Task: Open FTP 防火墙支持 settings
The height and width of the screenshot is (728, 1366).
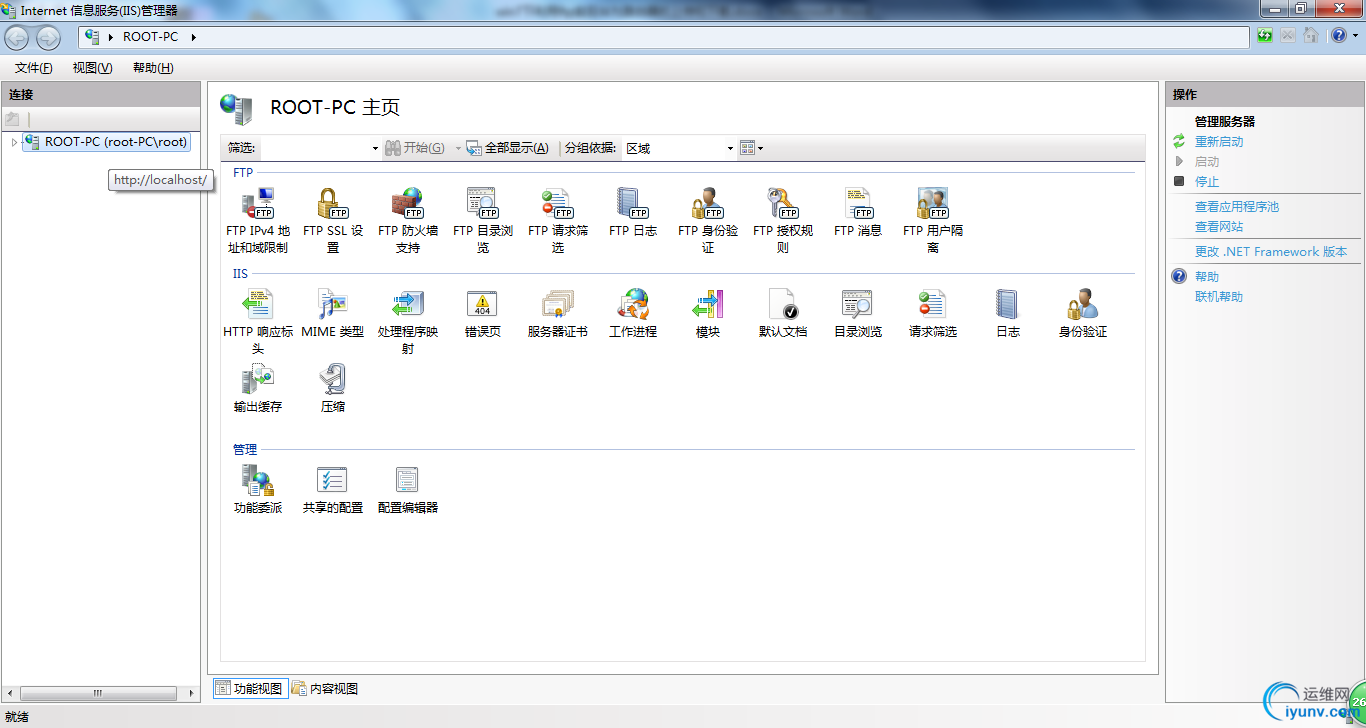Action: pyautogui.click(x=407, y=207)
